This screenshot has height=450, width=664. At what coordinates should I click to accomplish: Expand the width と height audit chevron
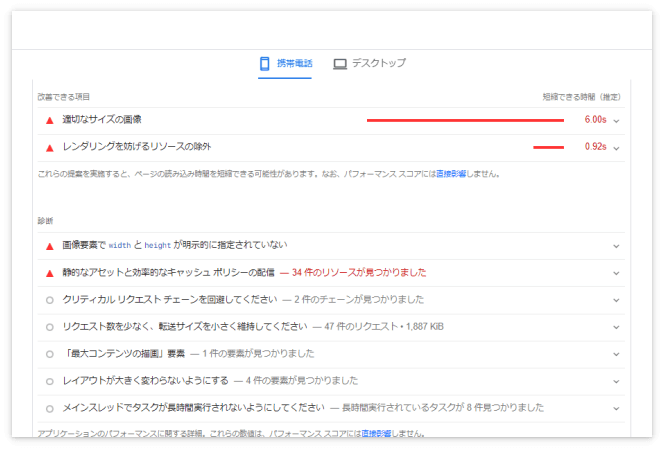[616, 246]
